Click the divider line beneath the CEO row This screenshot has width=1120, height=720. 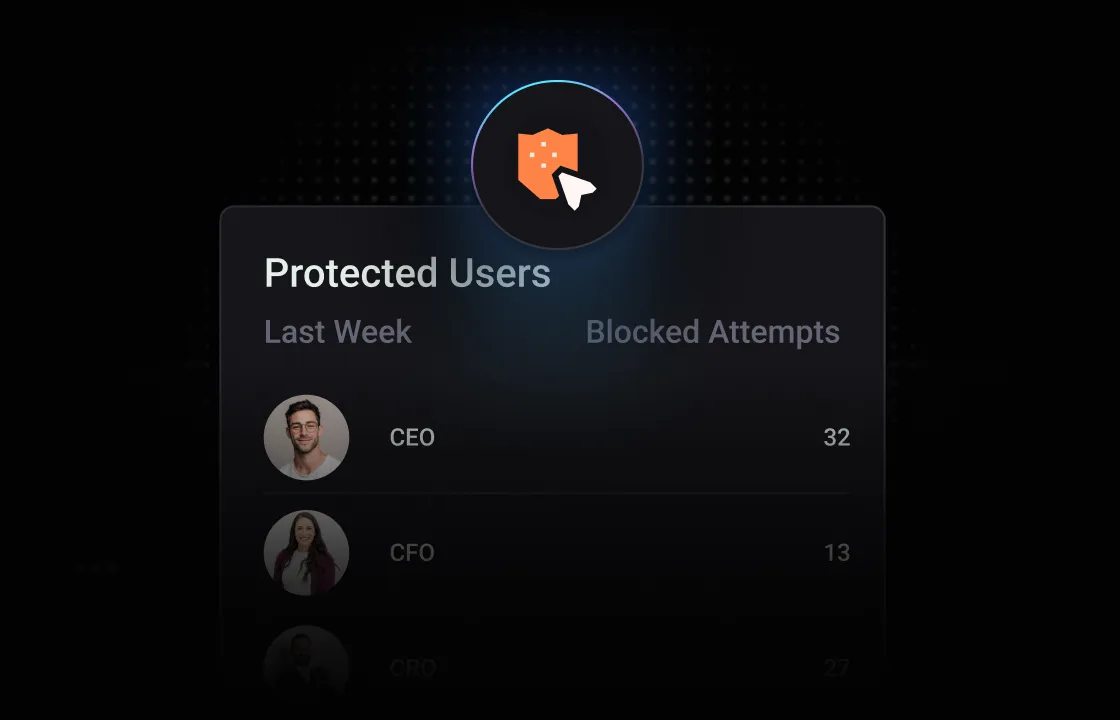tap(557, 494)
